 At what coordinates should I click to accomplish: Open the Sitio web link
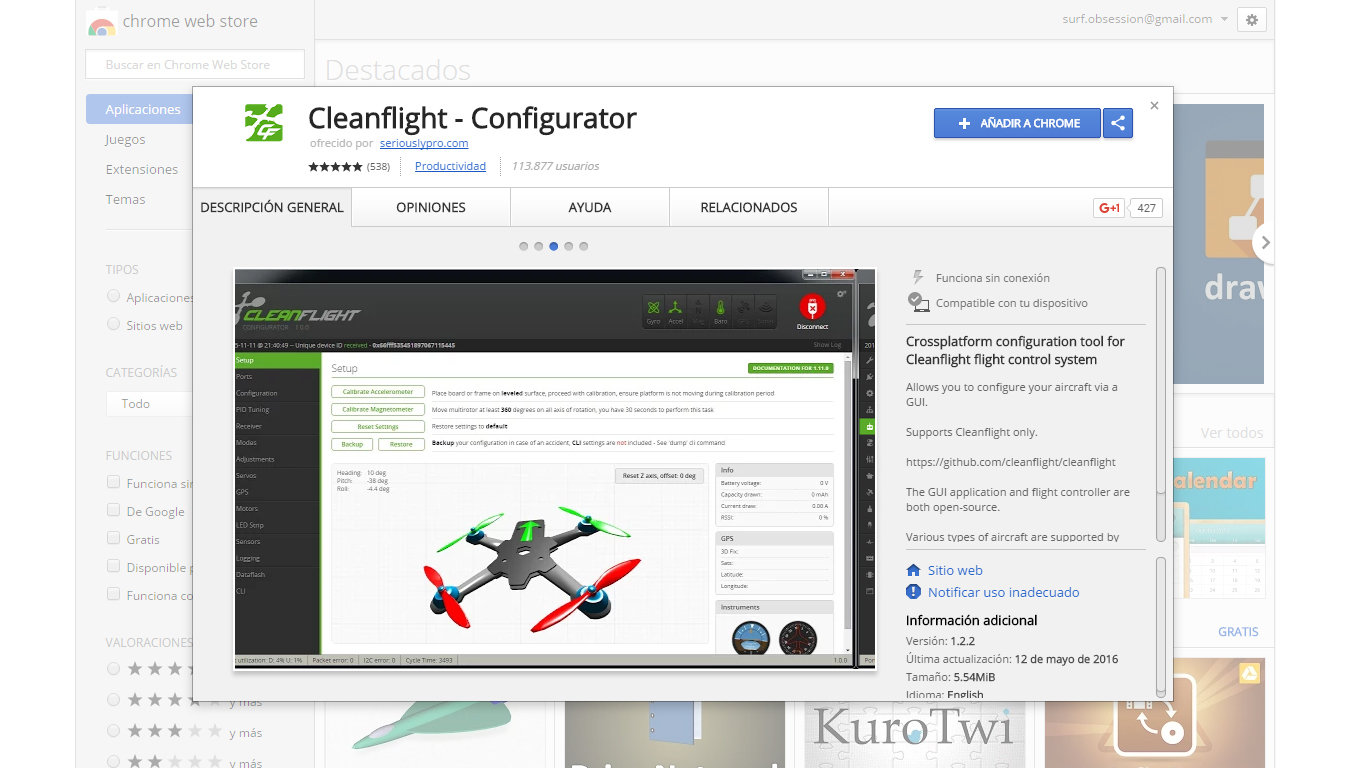tap(955, 570)
